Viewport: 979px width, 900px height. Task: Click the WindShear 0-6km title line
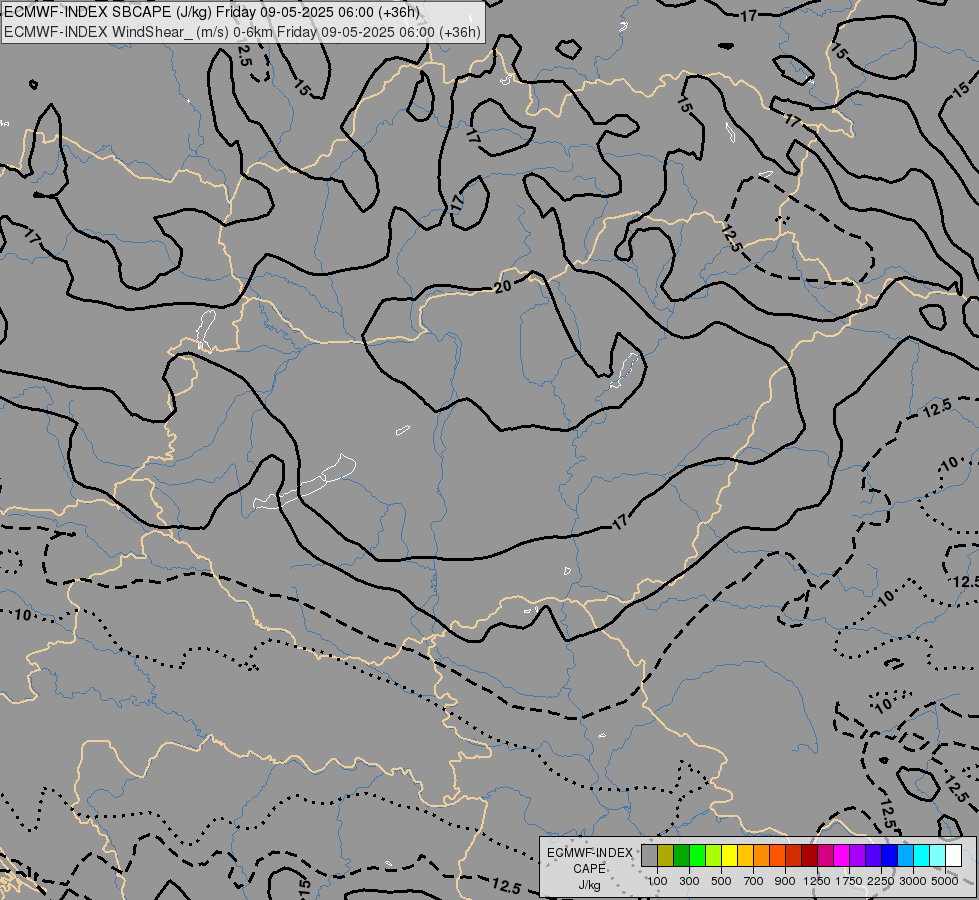click(x=242, y=32)
